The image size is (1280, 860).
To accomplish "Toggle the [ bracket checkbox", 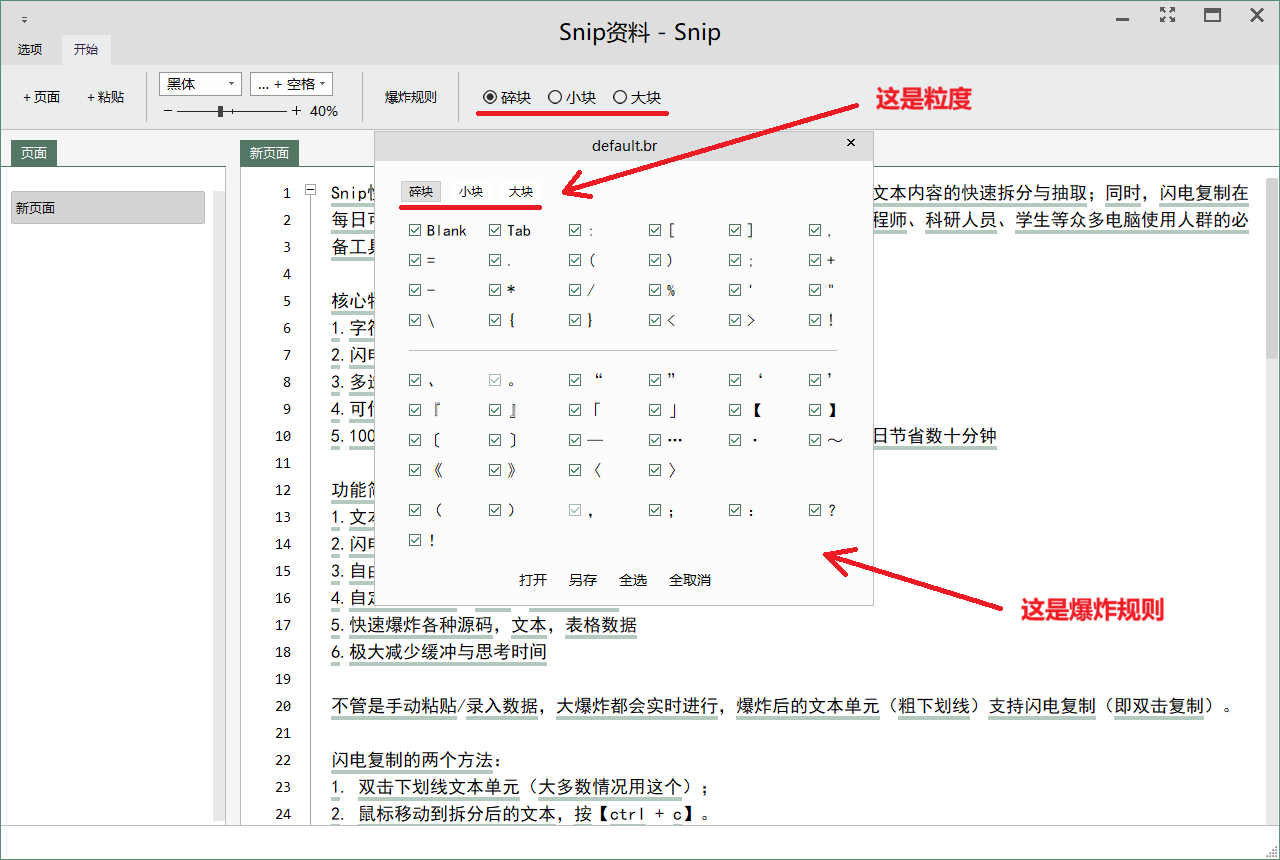I will coord(655,230).
